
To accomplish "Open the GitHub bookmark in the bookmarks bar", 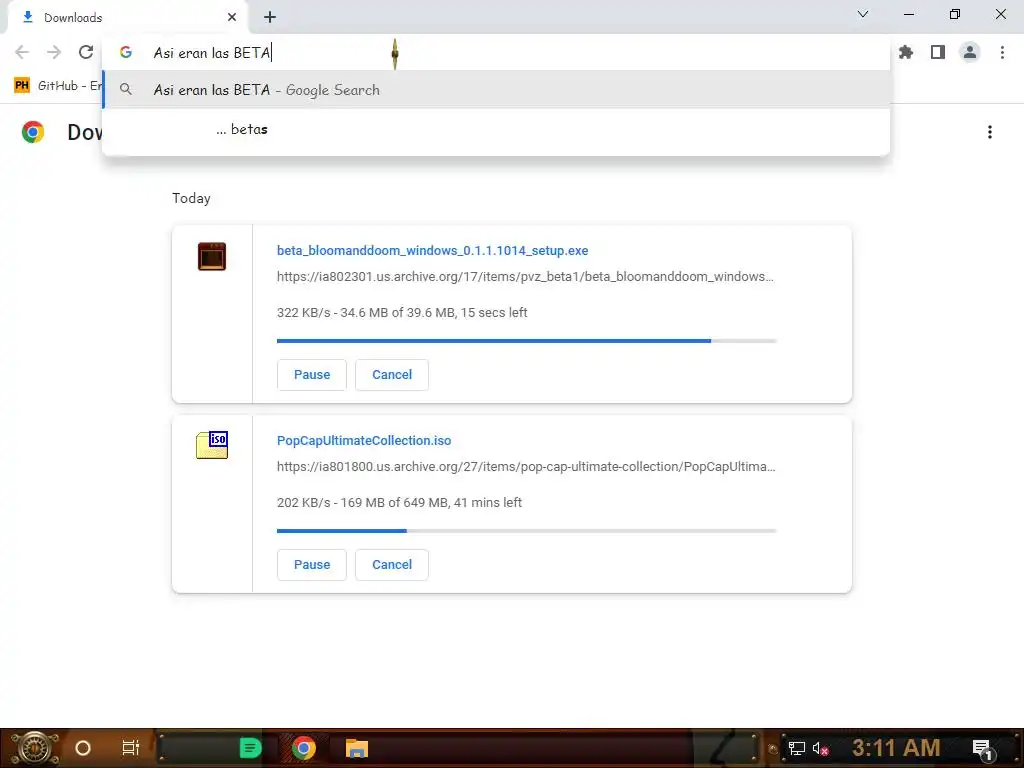I will coord(57,86).
